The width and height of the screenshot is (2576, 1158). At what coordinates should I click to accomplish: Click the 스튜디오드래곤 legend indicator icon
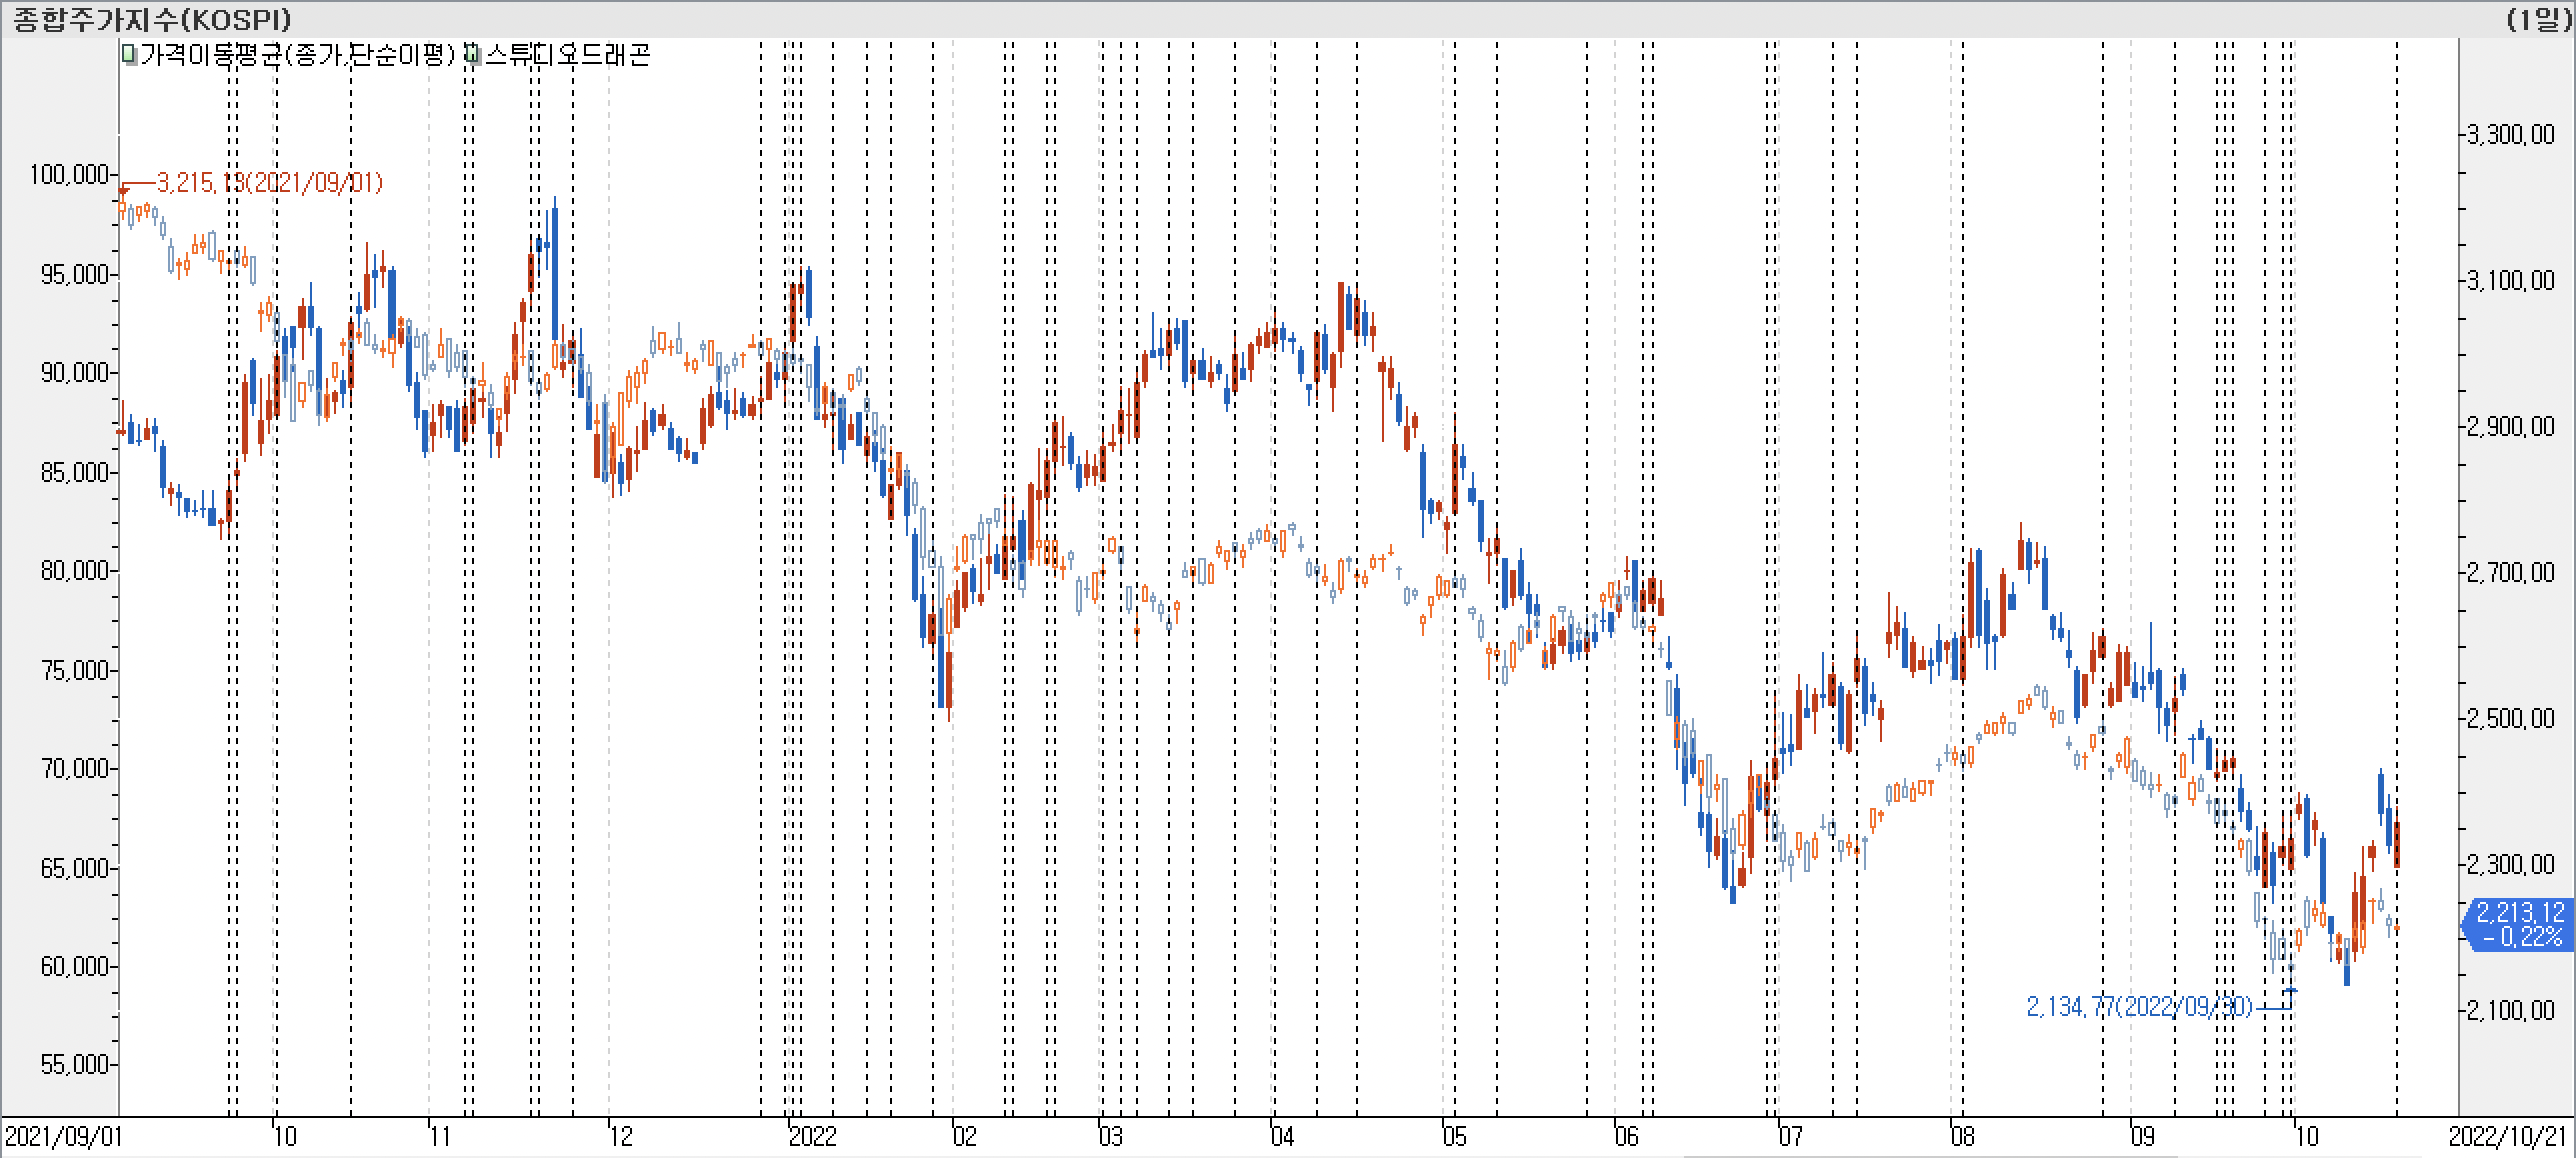[x=472, y=55]
